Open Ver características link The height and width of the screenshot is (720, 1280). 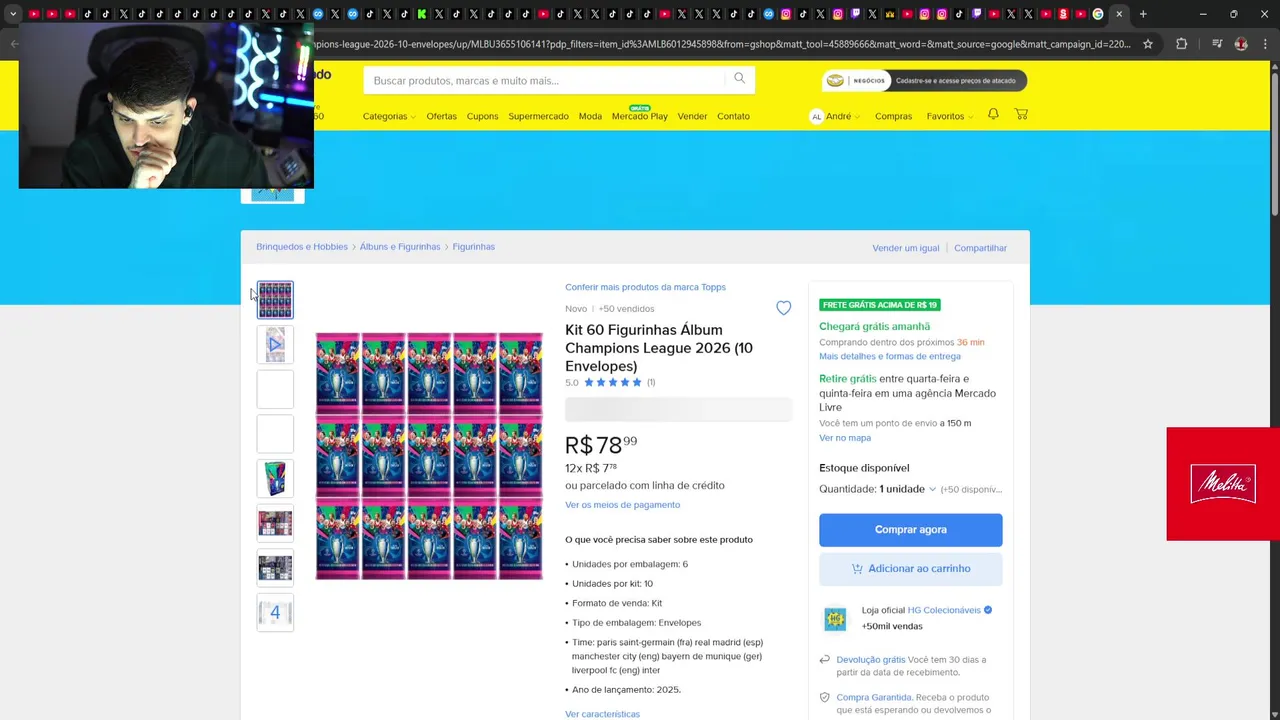[602, 714]
